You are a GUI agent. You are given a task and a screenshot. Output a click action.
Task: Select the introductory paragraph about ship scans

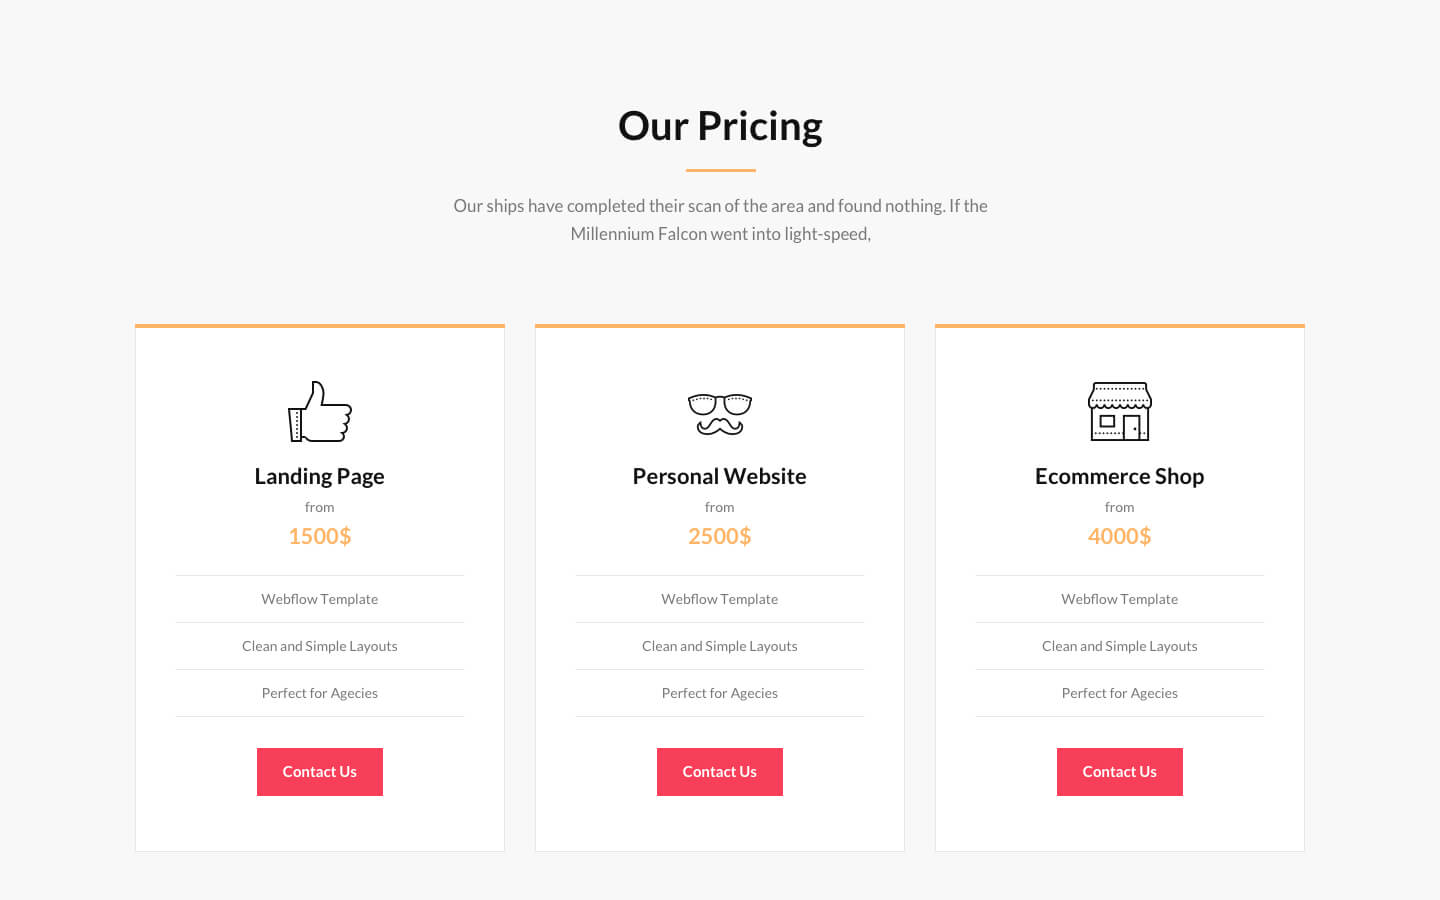tap(720, 219)
